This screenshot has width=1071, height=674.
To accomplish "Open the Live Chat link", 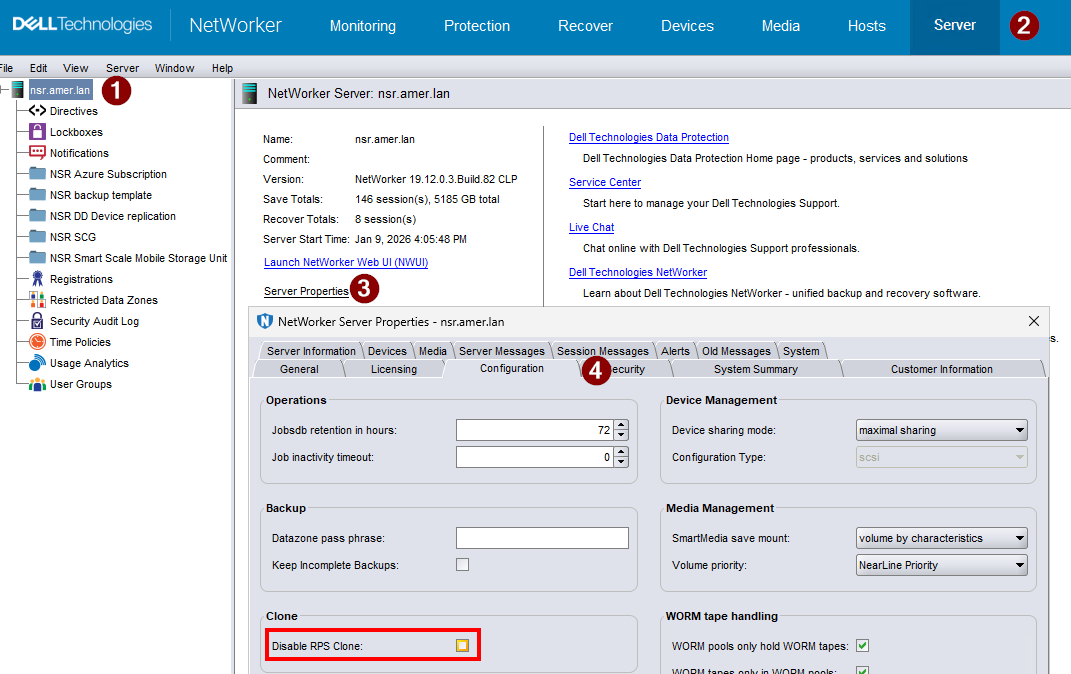I will pyautogui.click(x=592, y=227).
